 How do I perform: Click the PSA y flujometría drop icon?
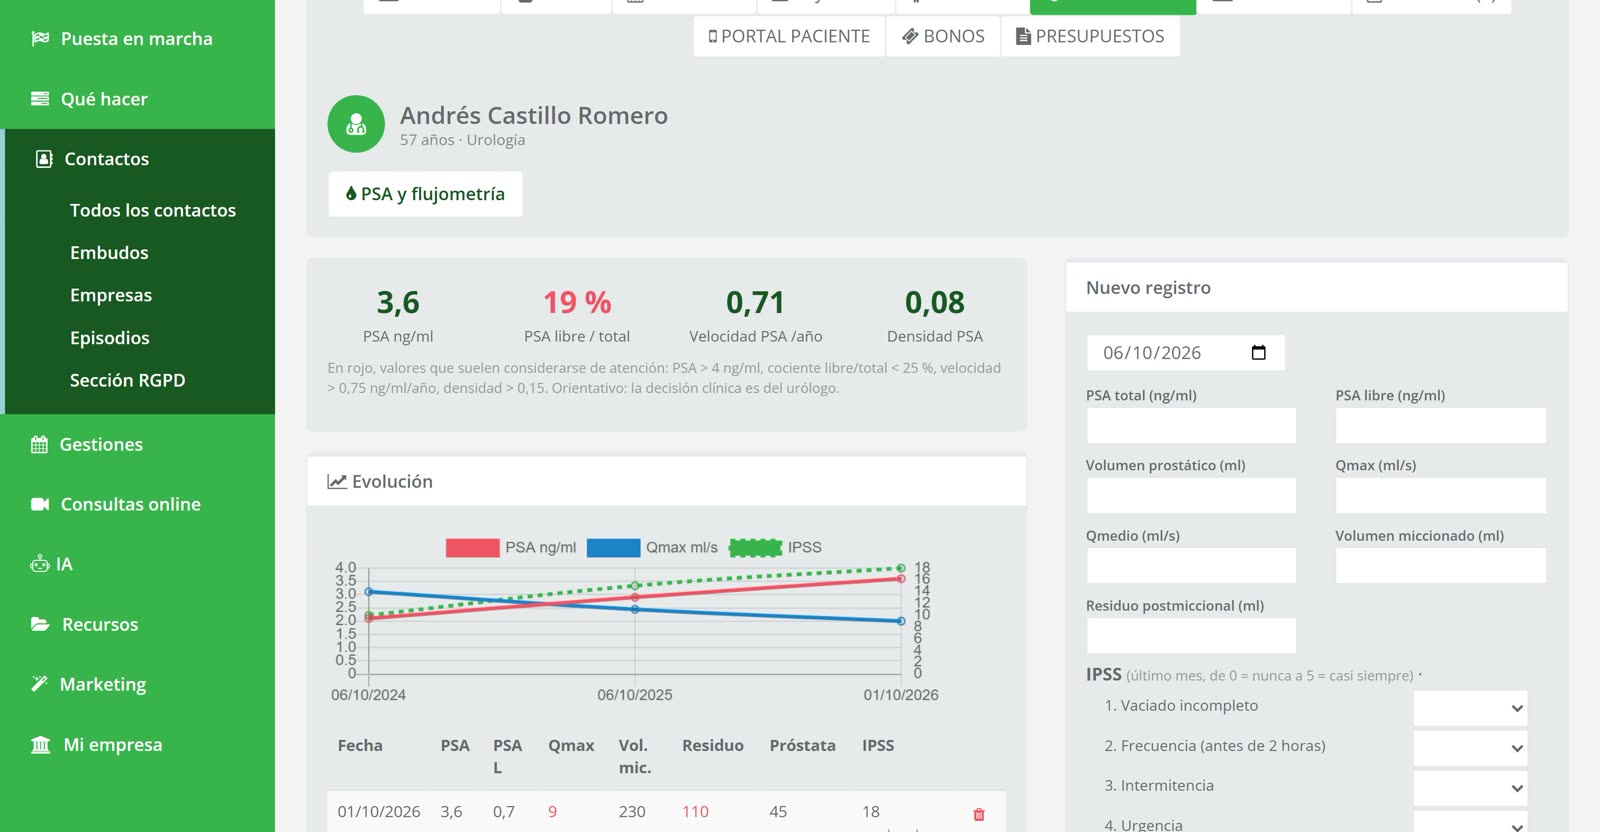tap(351, 194)
